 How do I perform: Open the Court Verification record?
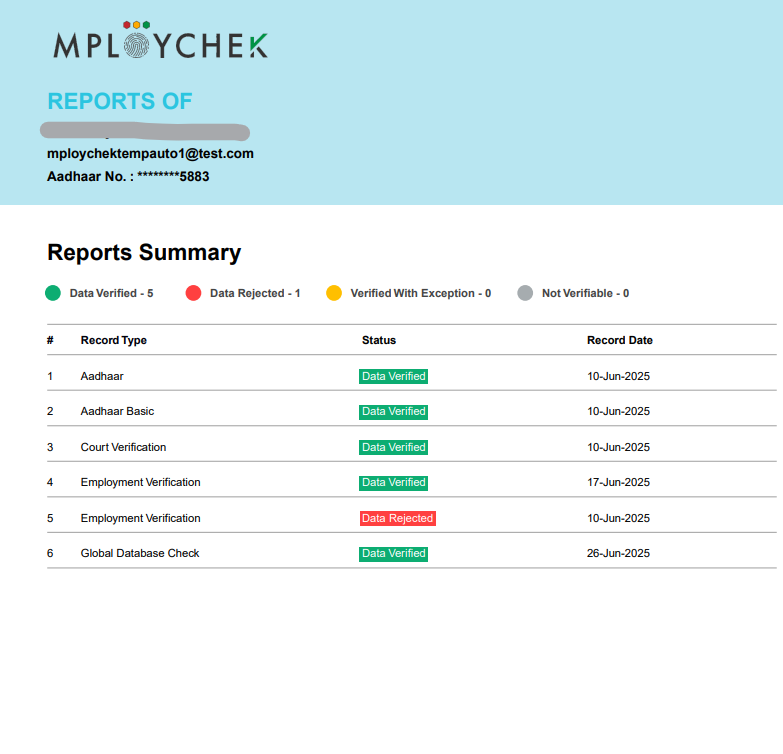[123, 447]
